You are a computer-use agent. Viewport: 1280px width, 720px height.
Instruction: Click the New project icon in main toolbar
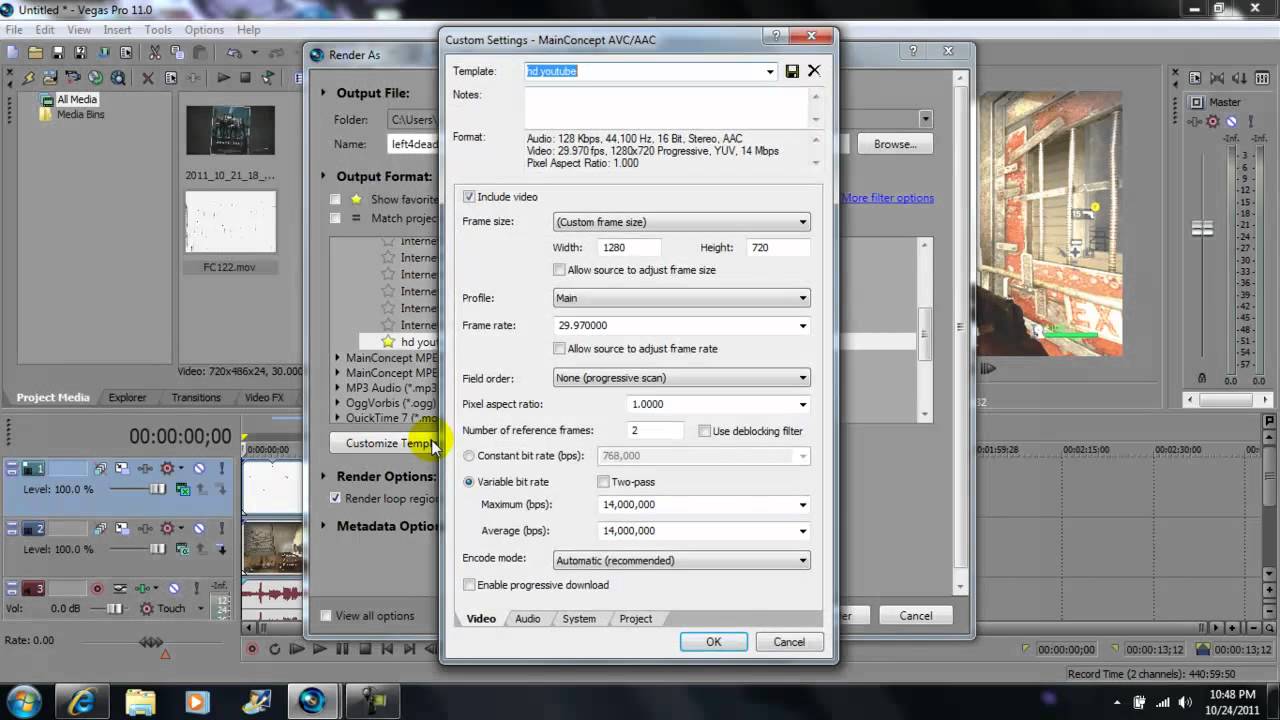(x=14, y=52)
